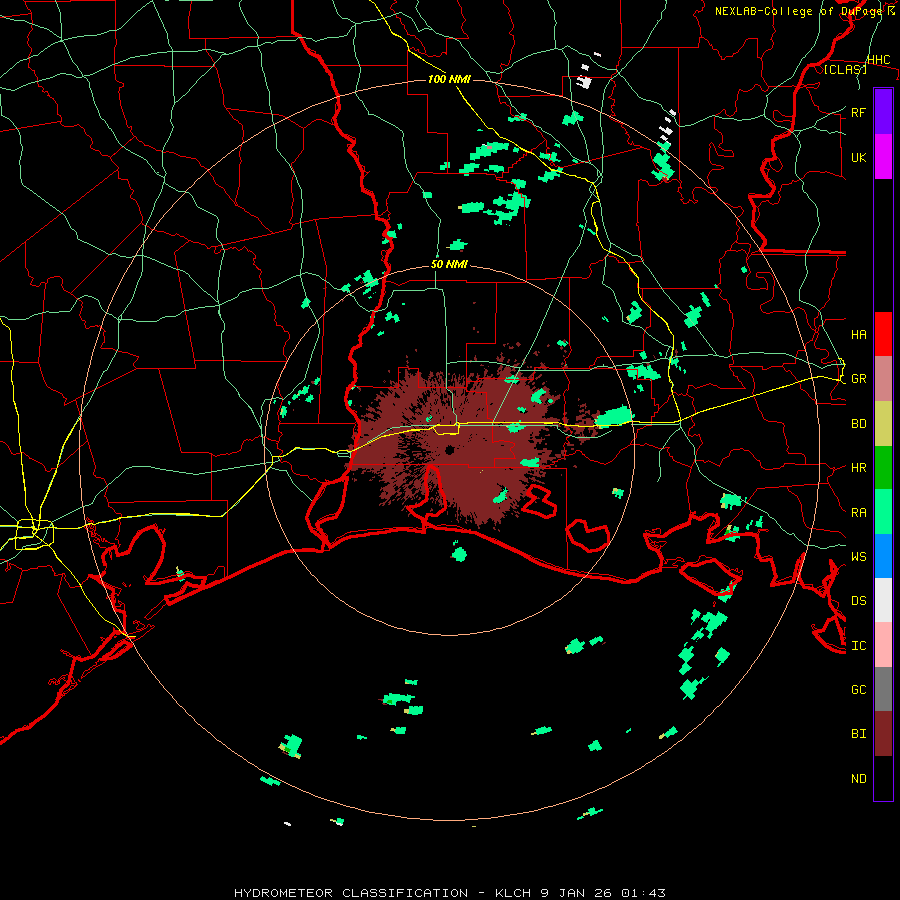Click the DS white legend color swatch
The width and height of the screenshot is (900, 900).
pos(883,600)
